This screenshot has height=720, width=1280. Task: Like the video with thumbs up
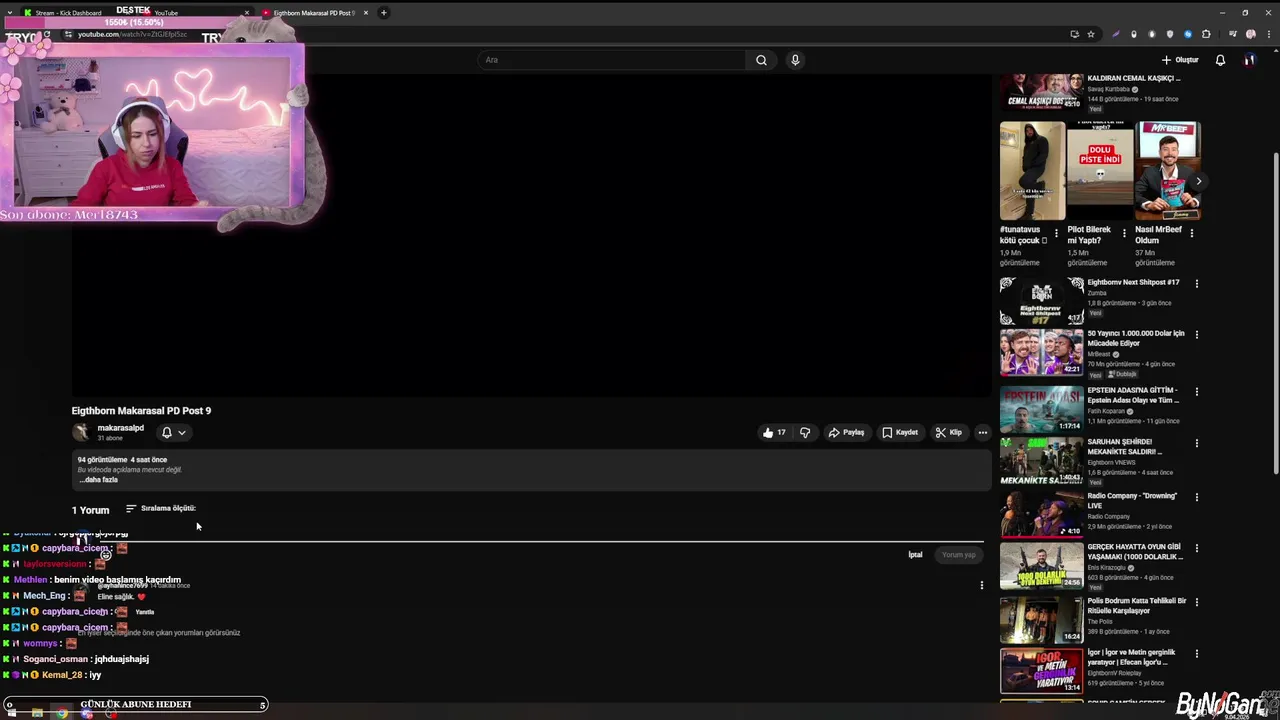[x=774, y=433]
